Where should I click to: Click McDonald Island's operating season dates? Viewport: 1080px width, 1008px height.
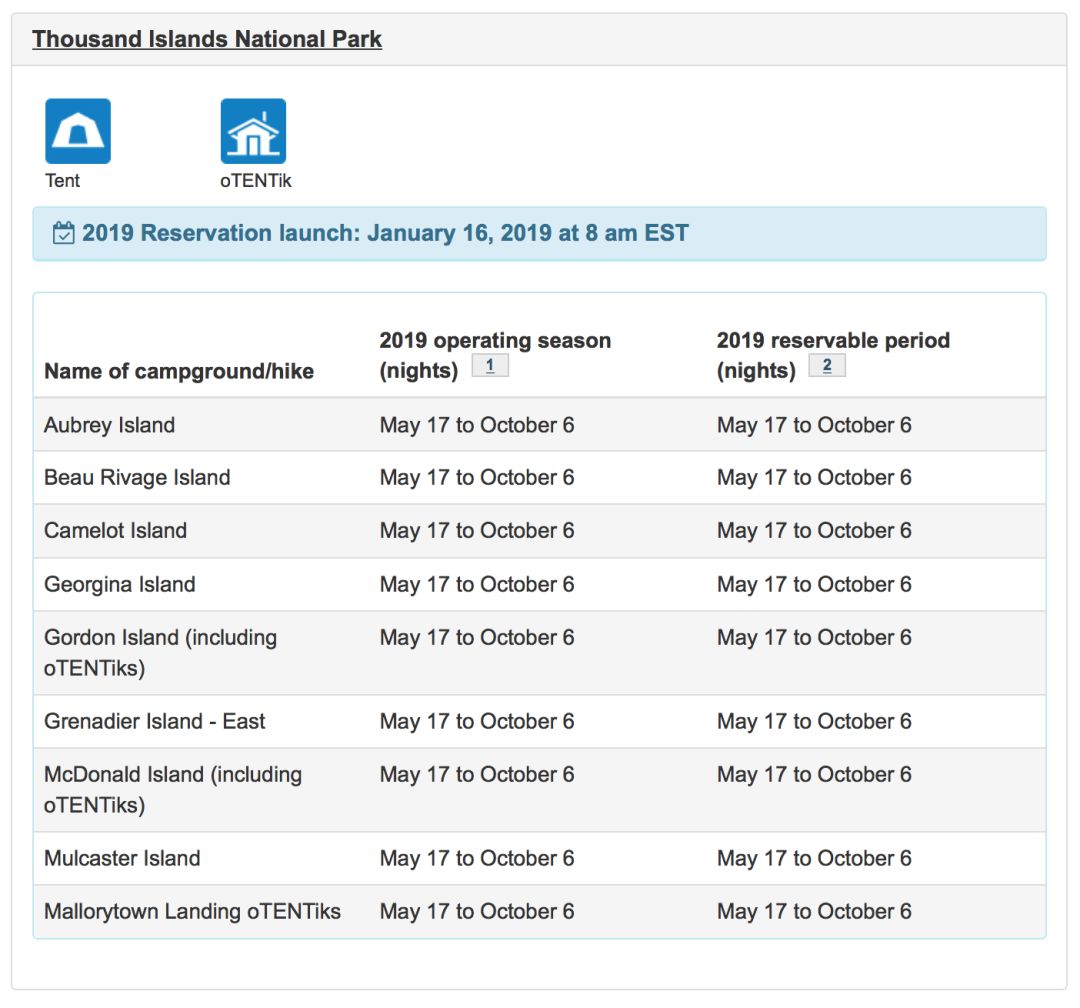point(477,774)
